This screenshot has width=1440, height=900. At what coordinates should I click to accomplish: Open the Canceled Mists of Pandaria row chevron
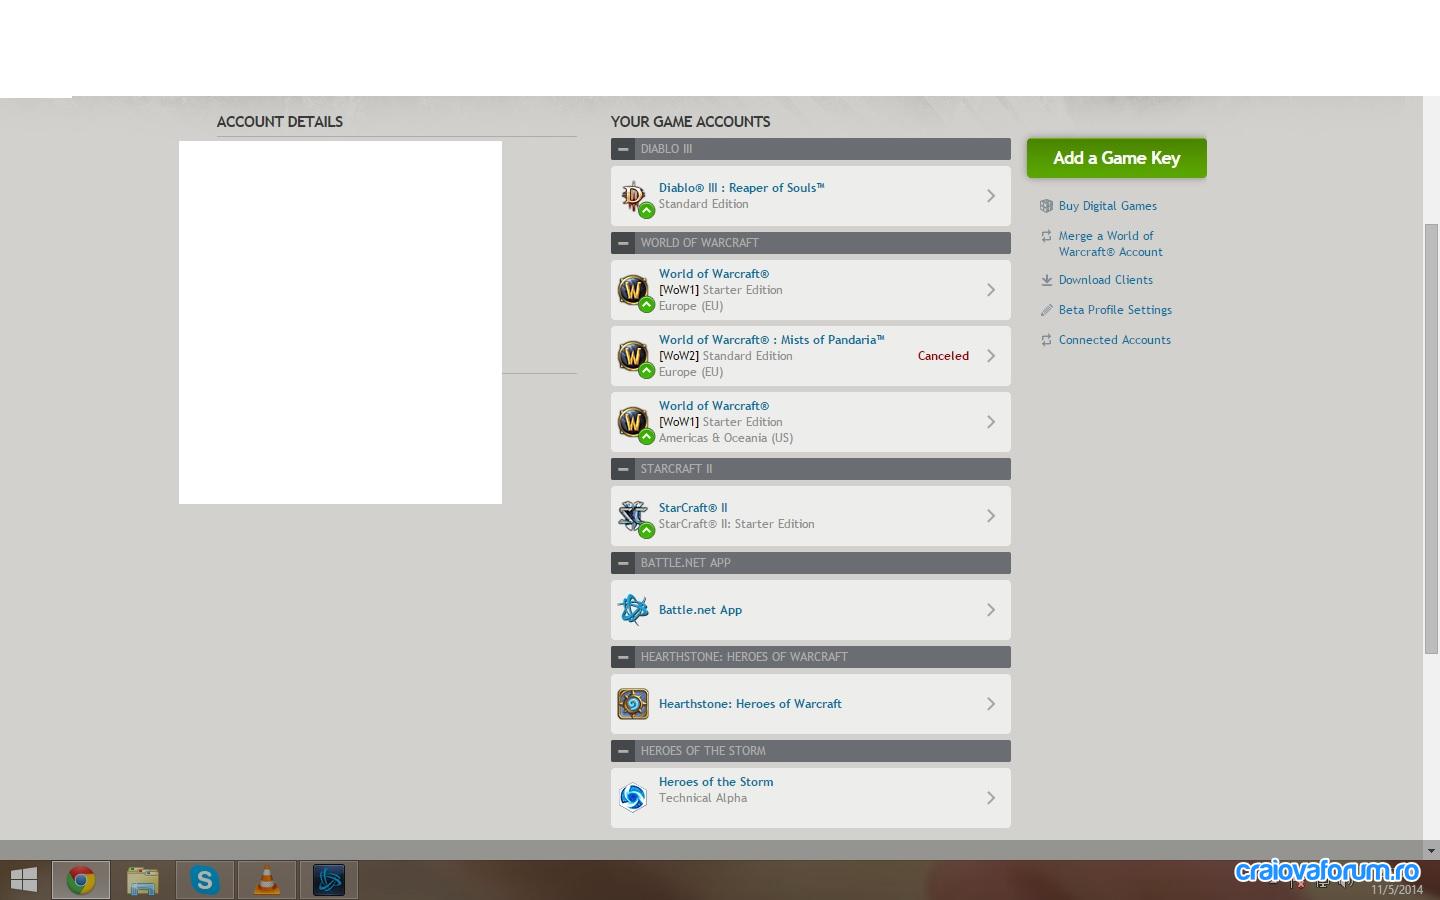(991, 356)
